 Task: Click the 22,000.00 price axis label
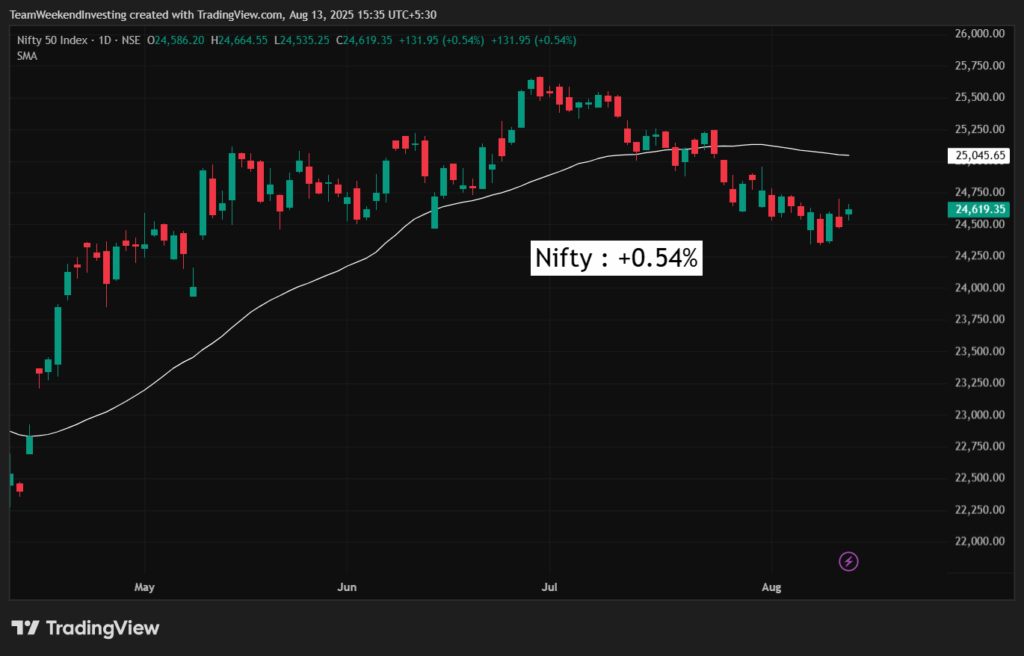click(980, 541)
